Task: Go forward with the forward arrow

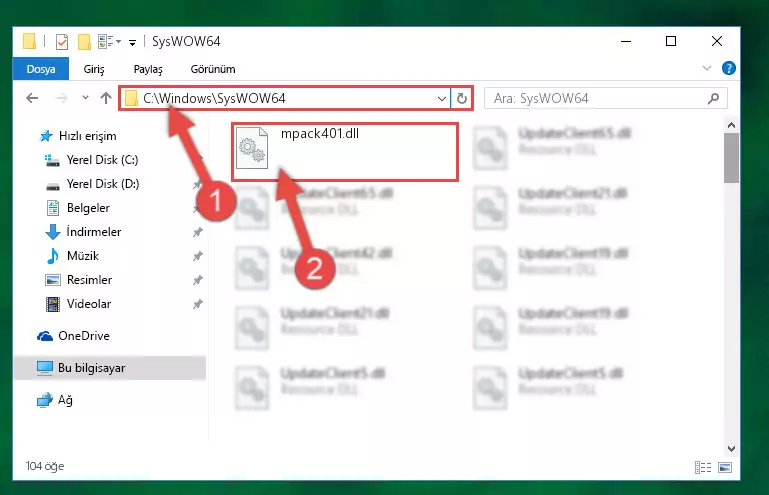Action: tap(61, 98)
